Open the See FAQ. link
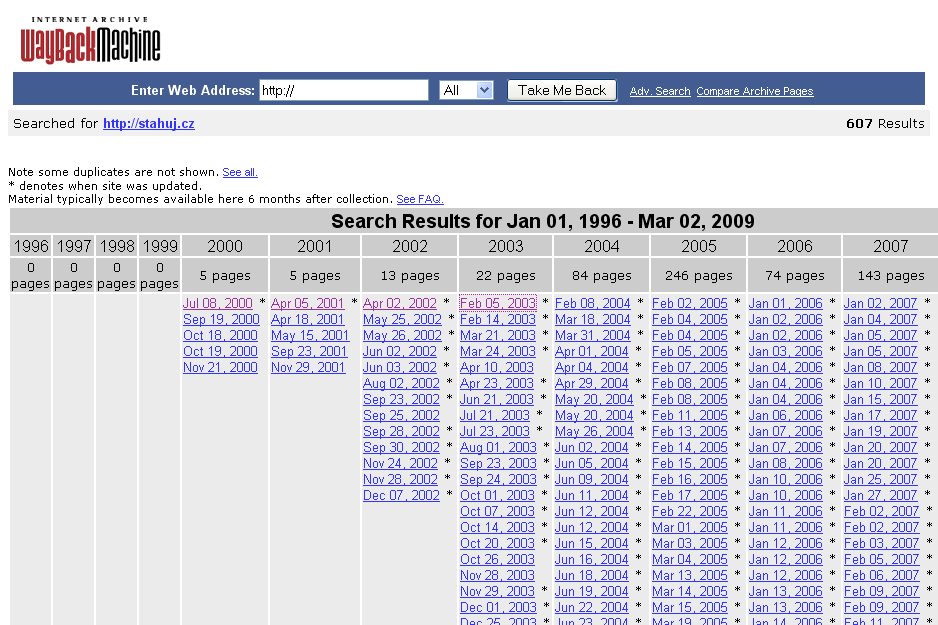The width and height of the screenshot is (938, 625). [420, 199]
